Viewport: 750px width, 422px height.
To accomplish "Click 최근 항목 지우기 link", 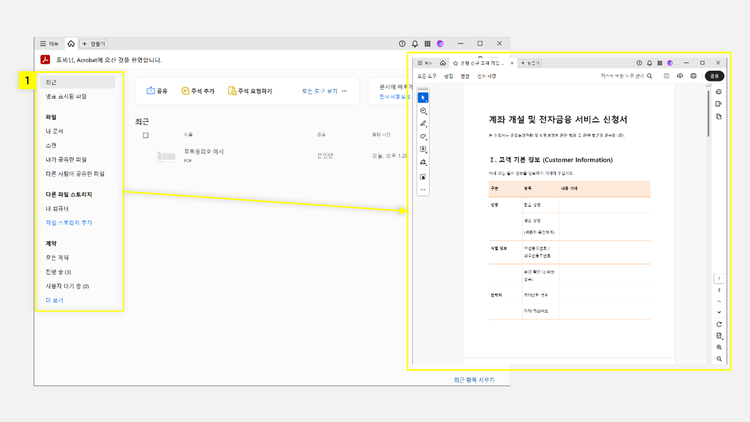I will coord(474,380).
